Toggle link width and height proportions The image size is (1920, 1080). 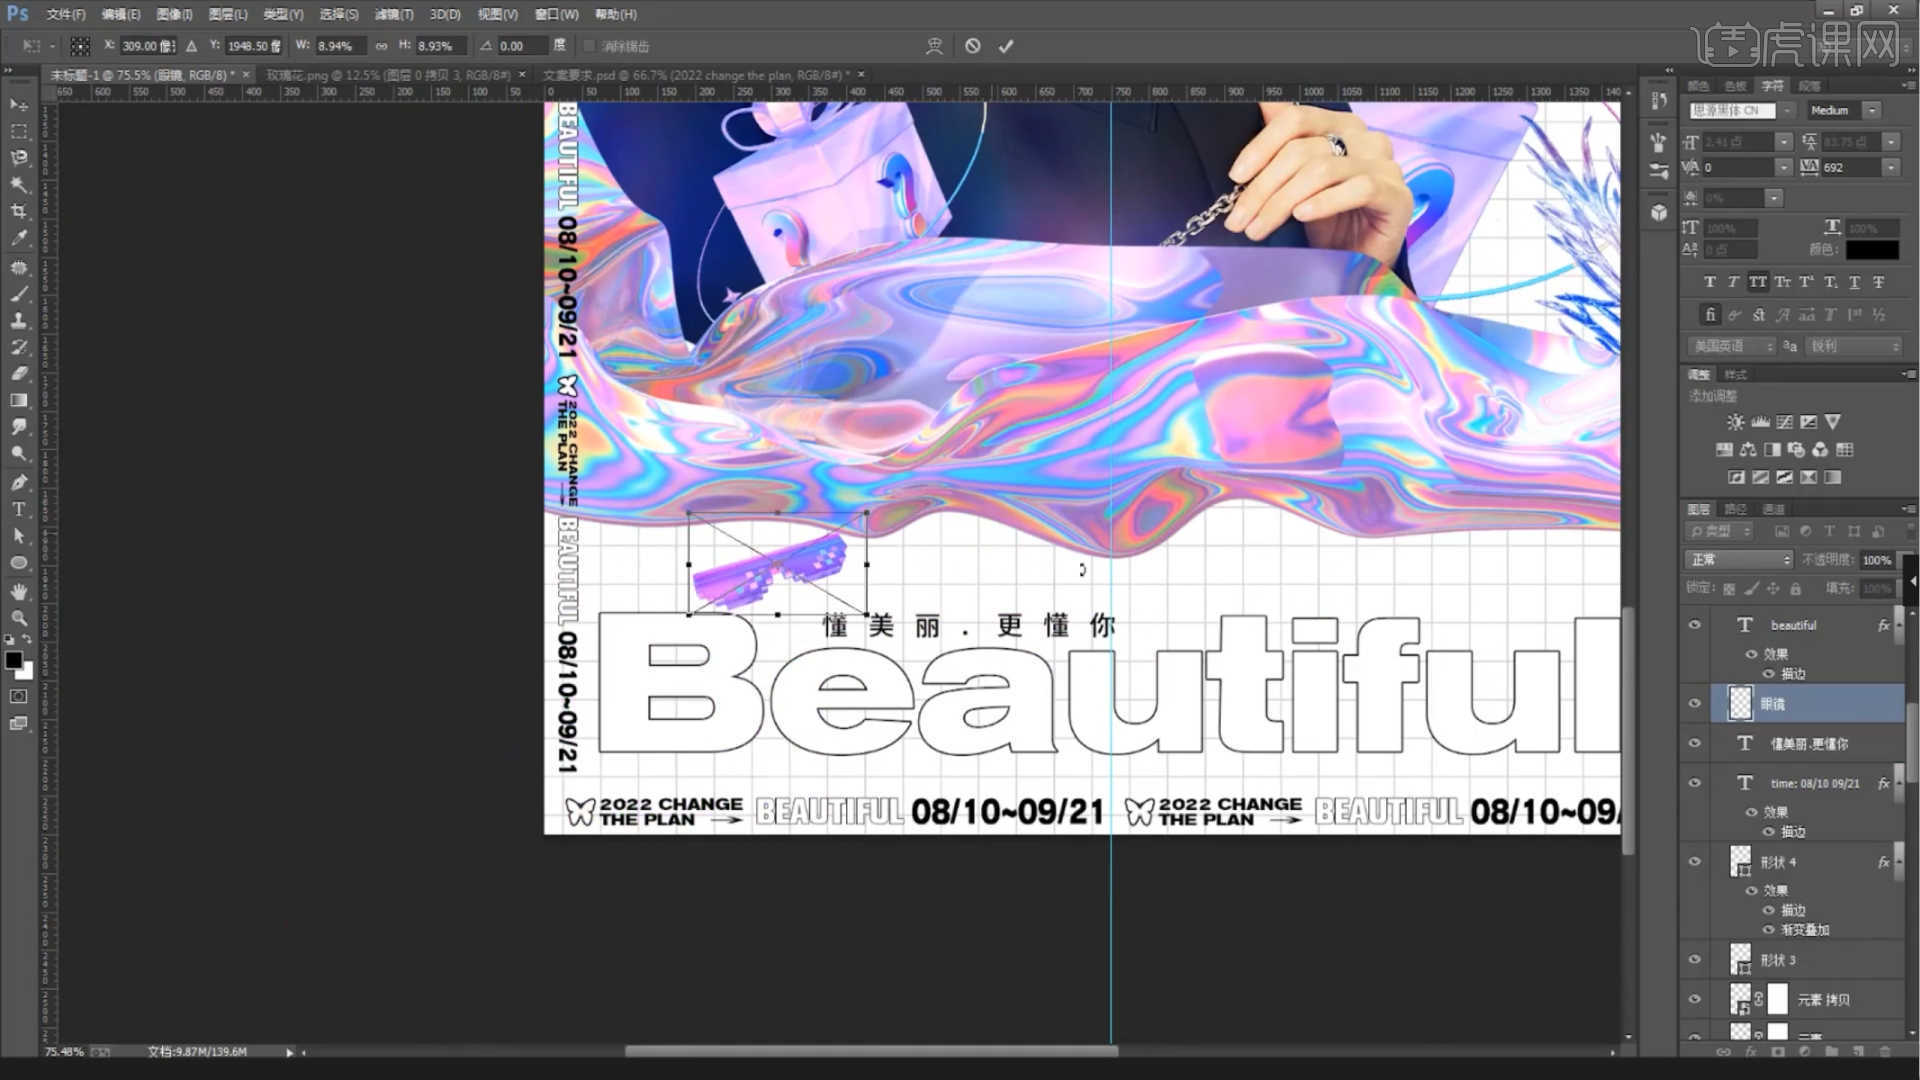381,46
